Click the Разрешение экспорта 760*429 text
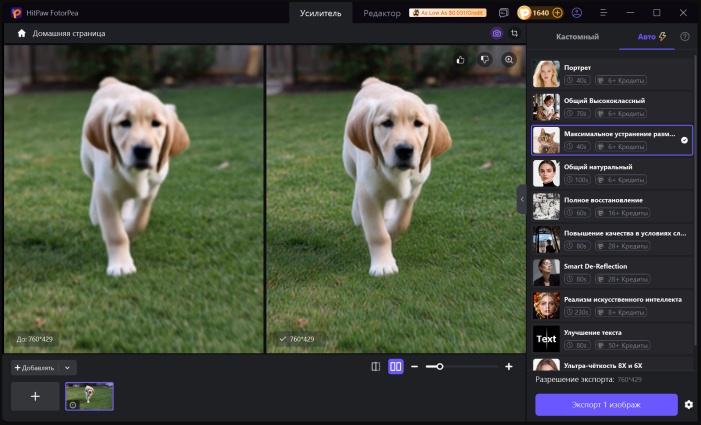The image size is (701, 425). [588, 379]
